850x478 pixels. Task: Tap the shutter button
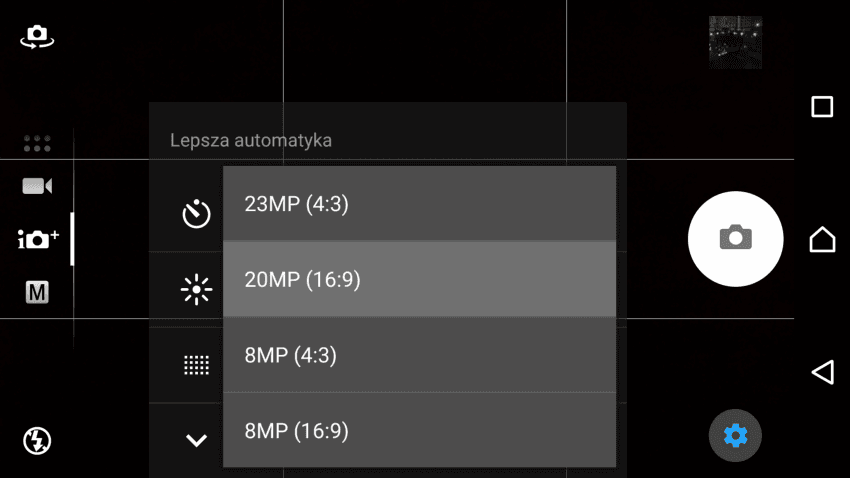tap(735, 238)
